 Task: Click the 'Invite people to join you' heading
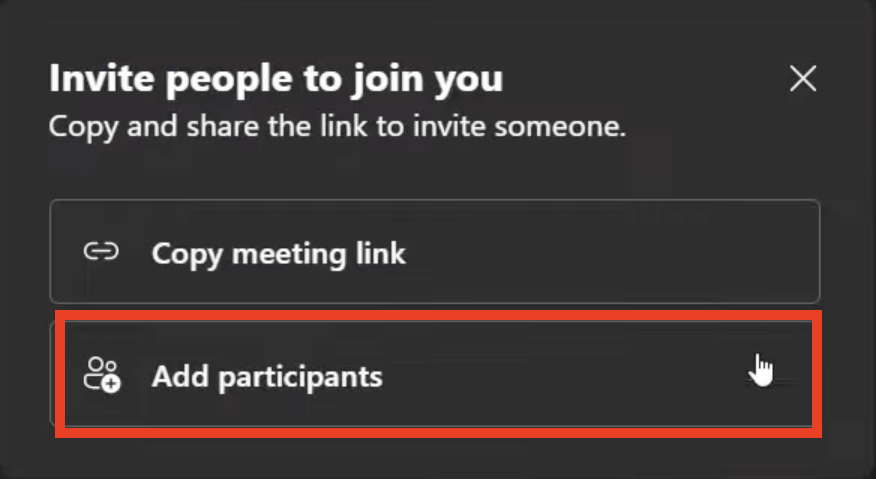276,79
